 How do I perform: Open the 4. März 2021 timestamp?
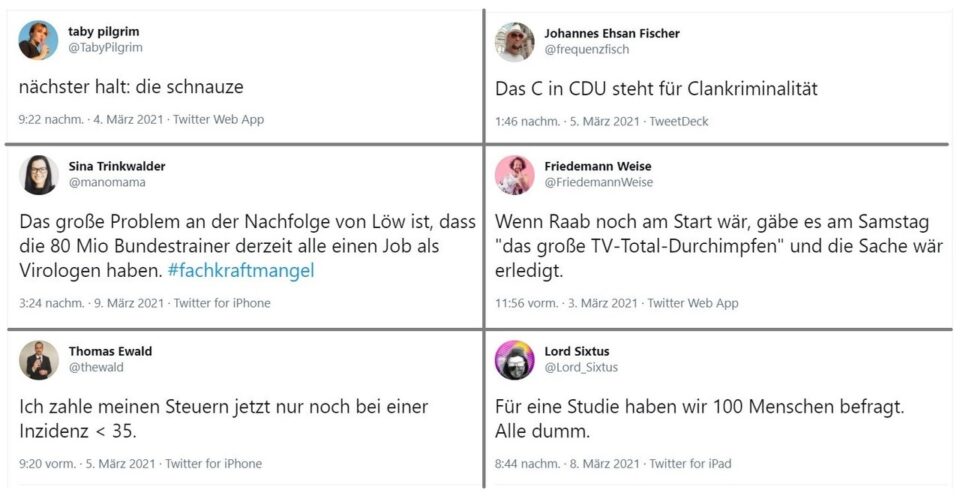coord(128,119)
